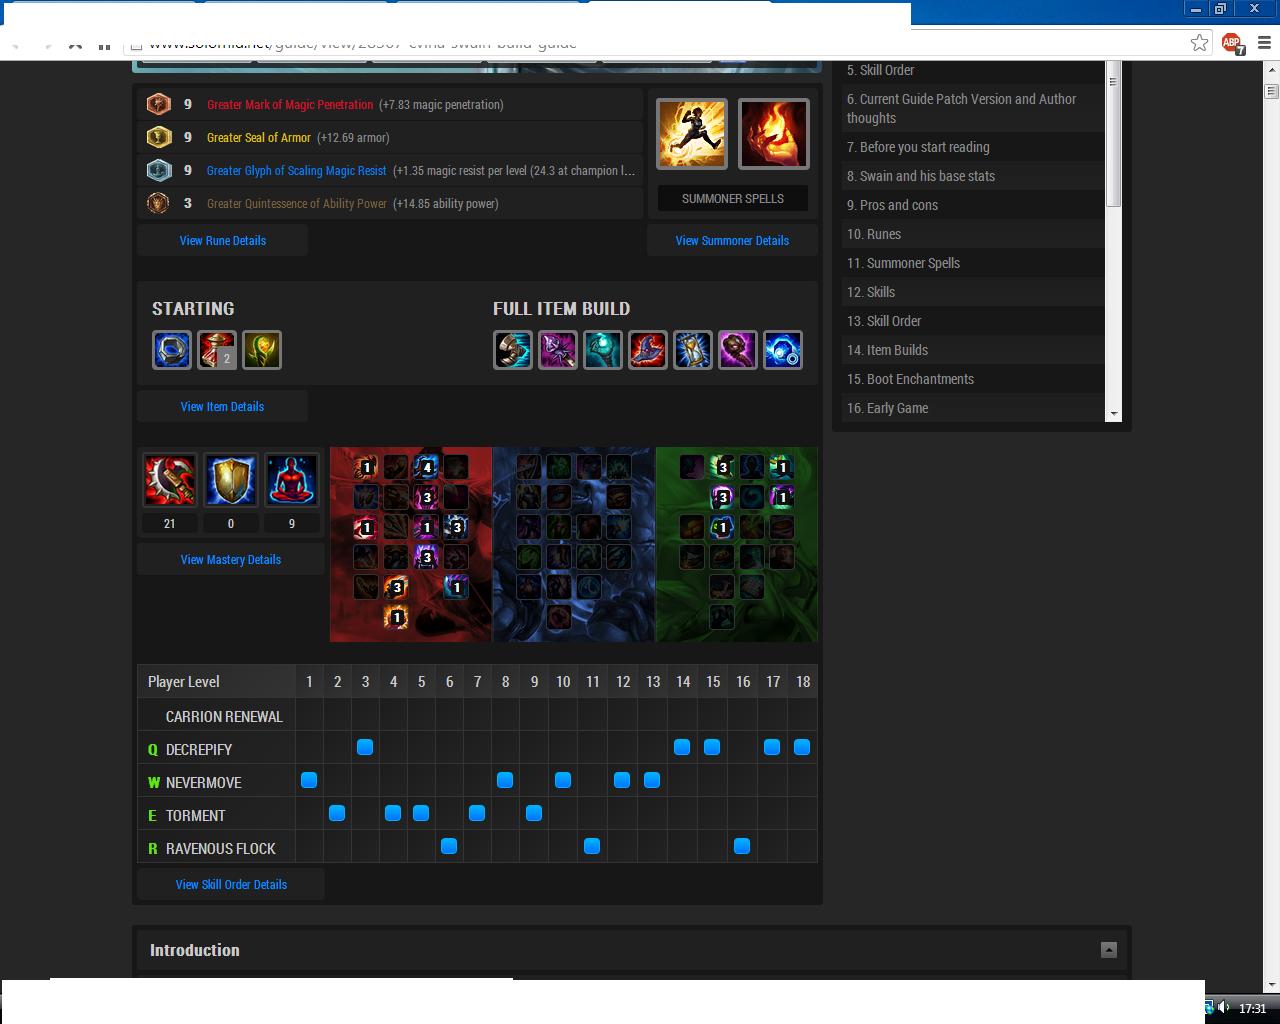This screenshot has height=1024, width=1280.
Task: Click the blue orb trinket in Full Item Build
Action: pos(783,350)
